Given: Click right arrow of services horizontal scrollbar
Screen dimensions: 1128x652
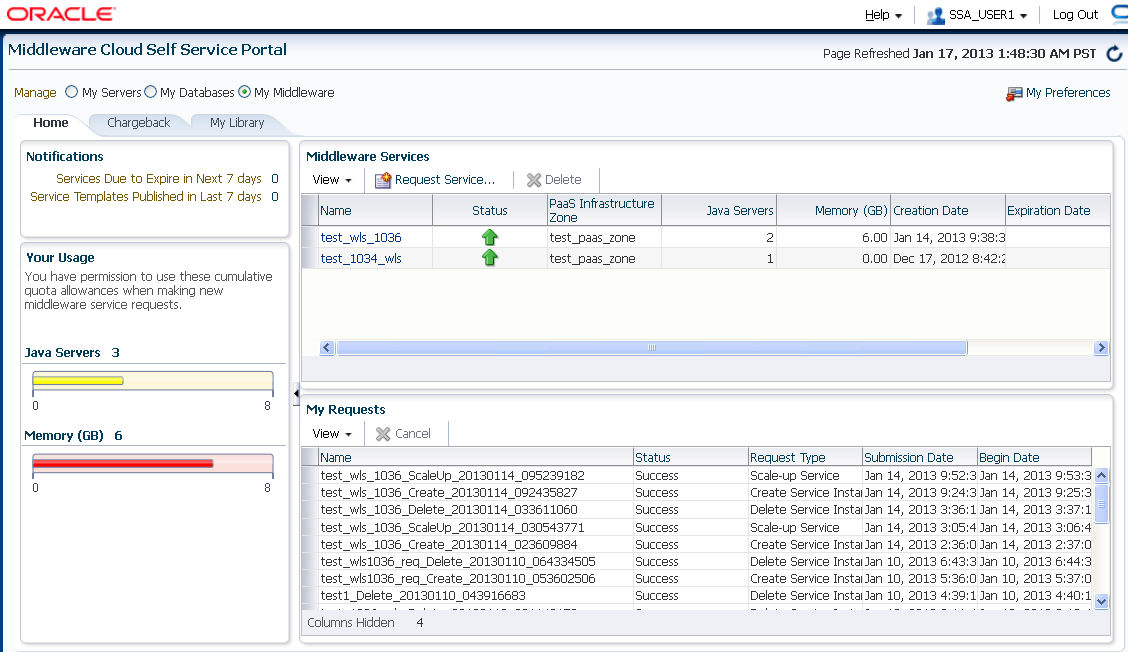Looking at the screenshot, I should point(1101,348).
